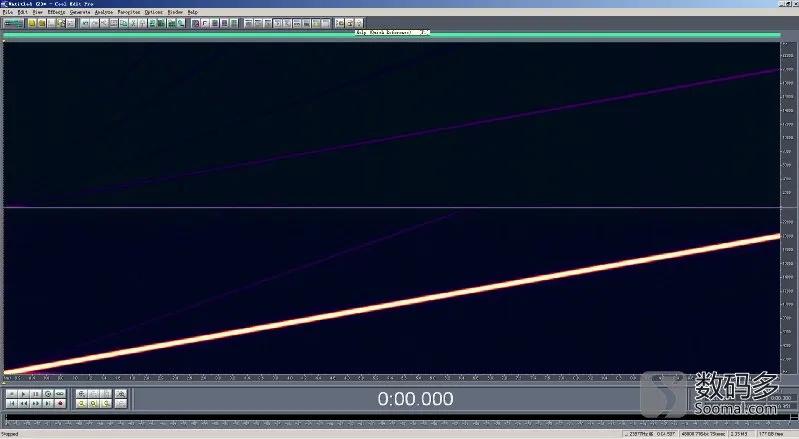
Task: Click the Fast Forward transport button
Action: pyautogui.click(x=36, y=403)
